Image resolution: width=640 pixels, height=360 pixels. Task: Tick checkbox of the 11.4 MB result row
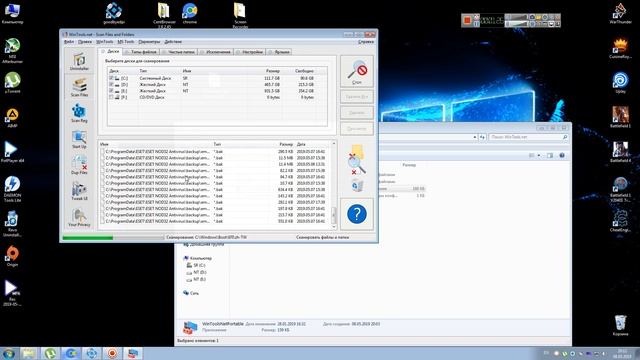[x=102, y=164]
